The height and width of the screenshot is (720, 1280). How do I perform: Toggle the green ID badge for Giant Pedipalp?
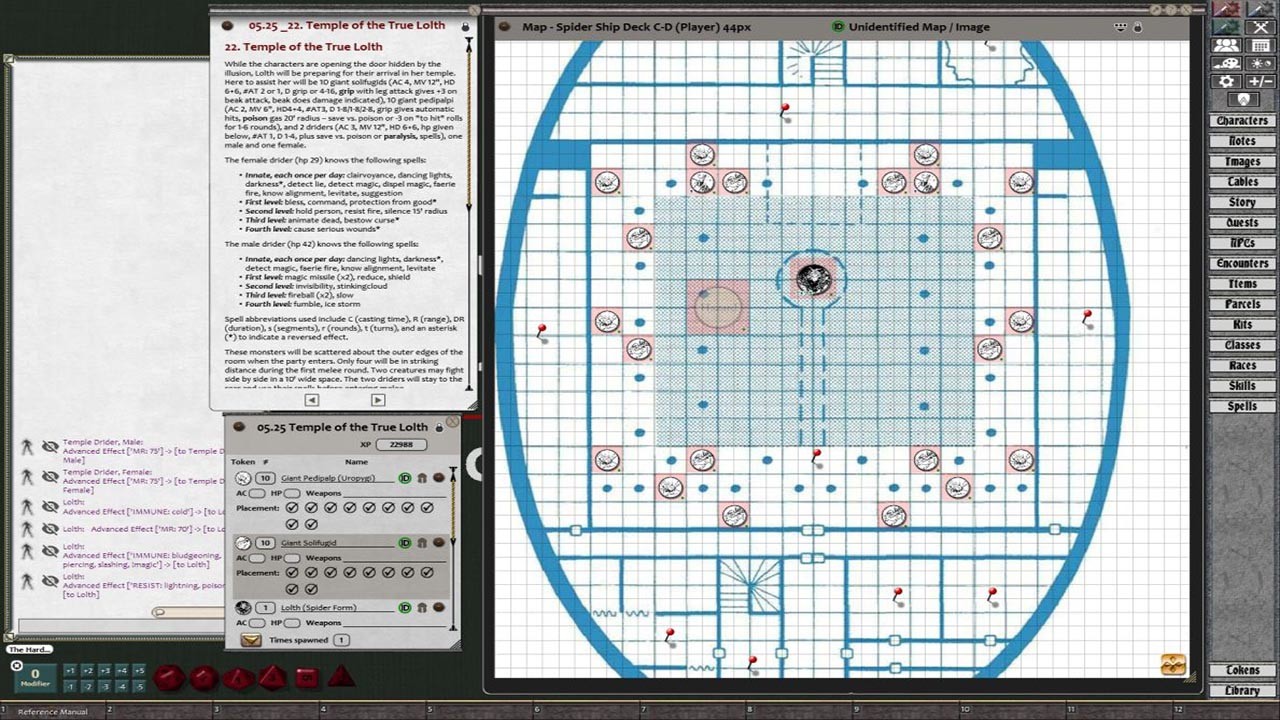[x=405, y=478]
